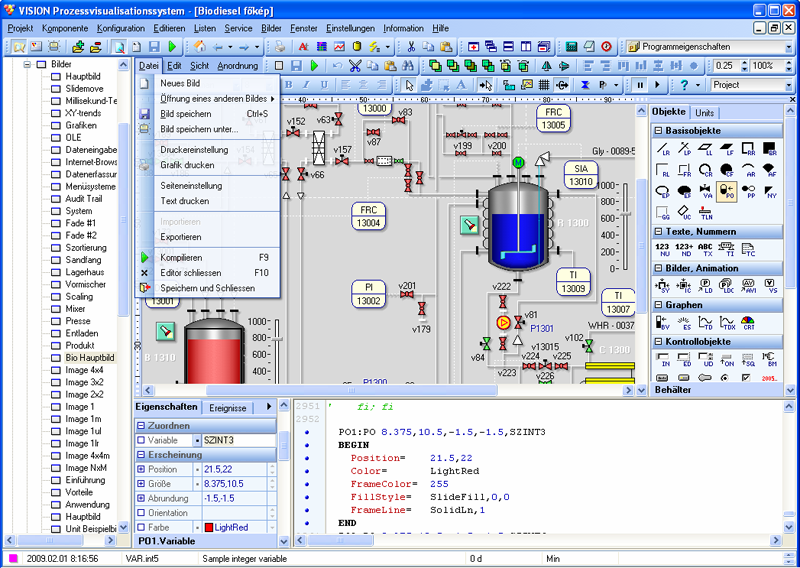Select Bio Hauptbild in the tree

point(90,357)
